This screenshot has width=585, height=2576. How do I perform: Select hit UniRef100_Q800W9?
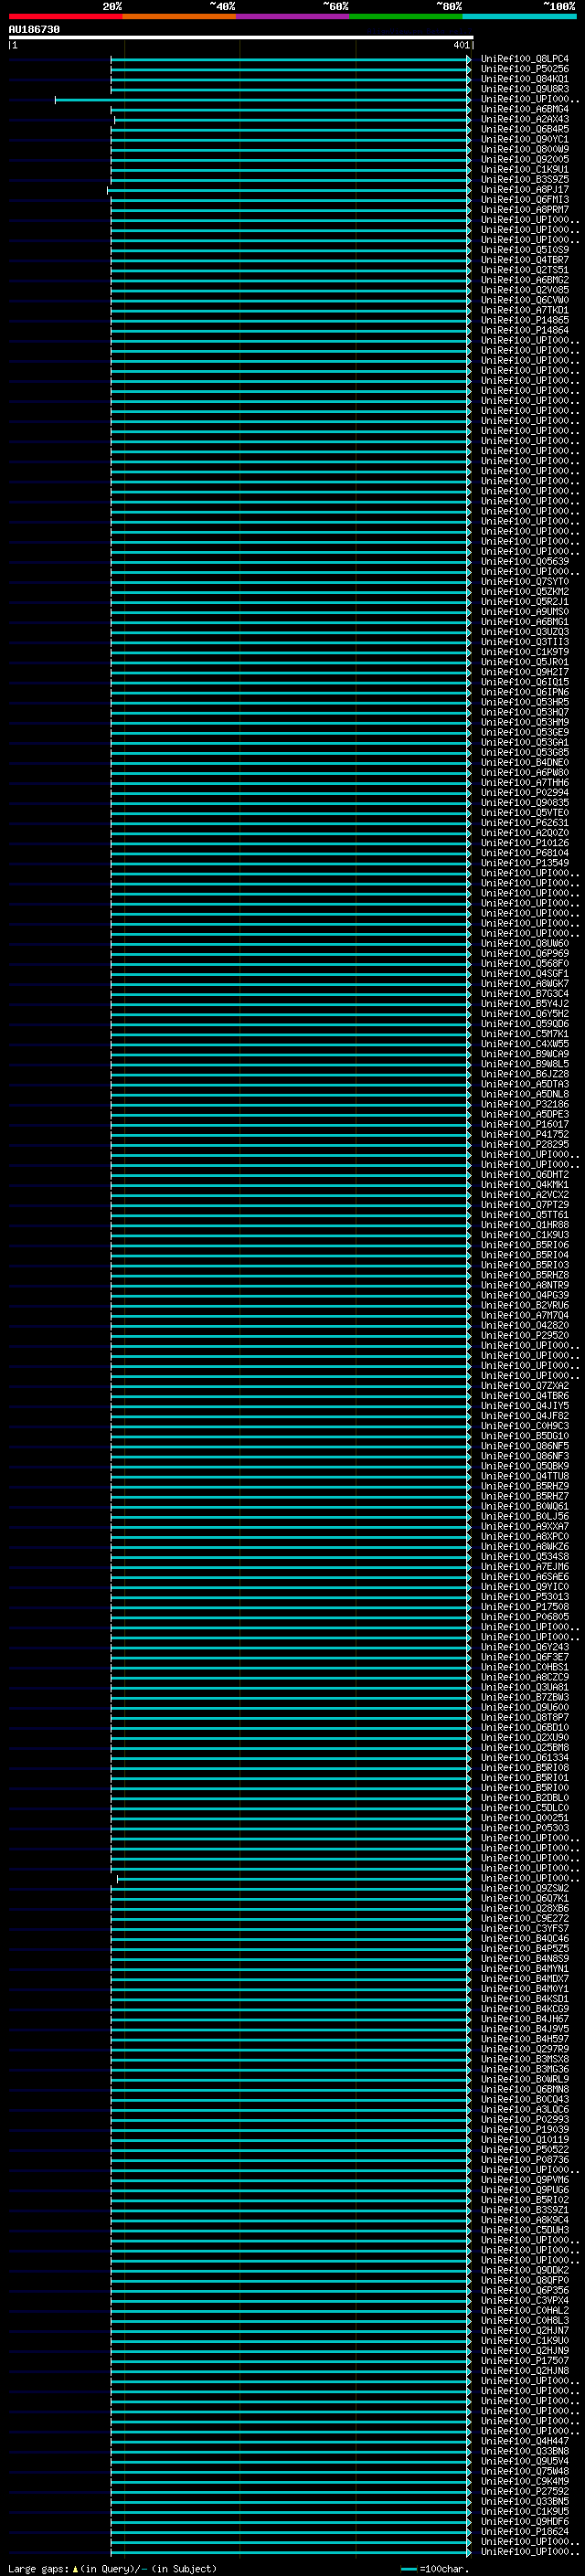tap(525, 149)
